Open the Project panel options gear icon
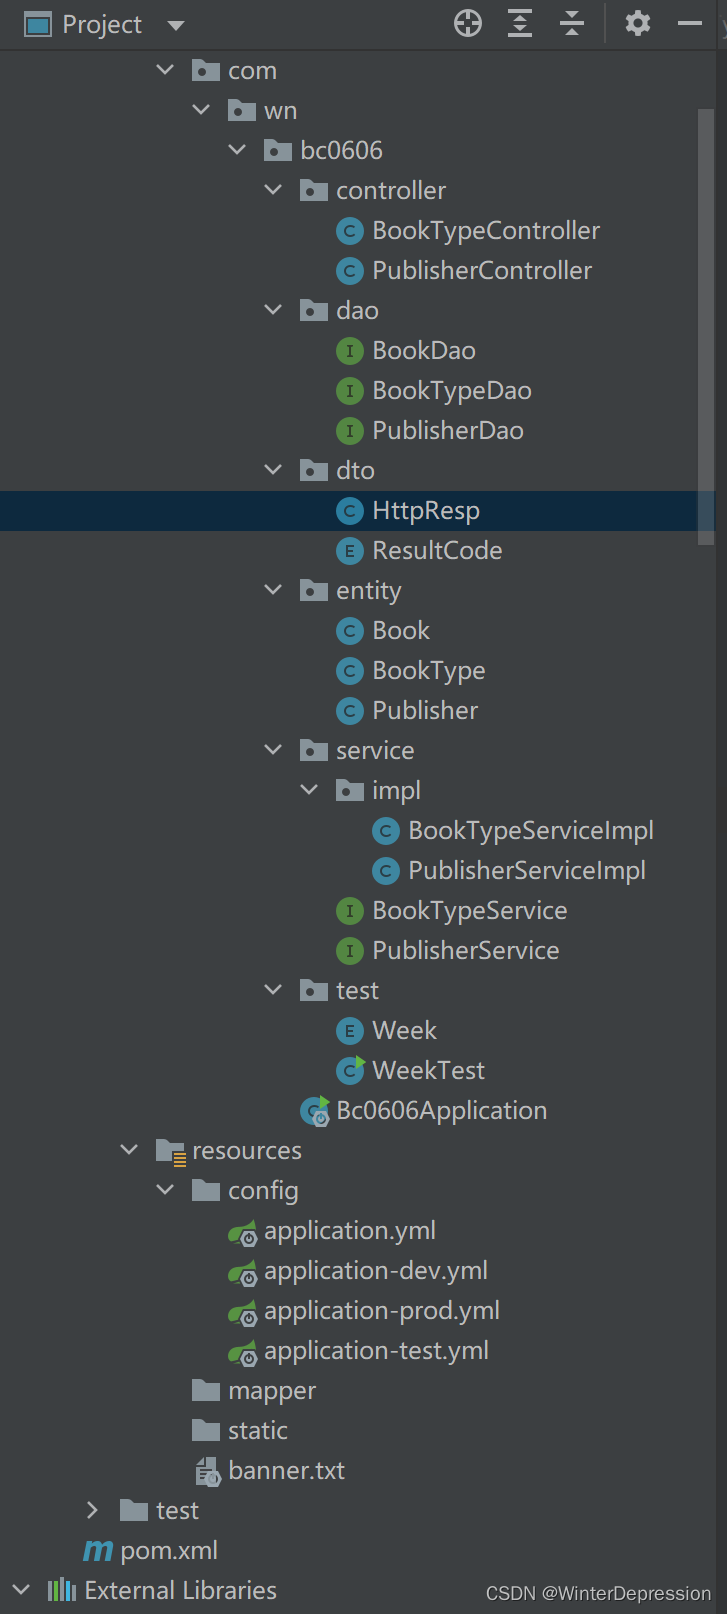Image resolution: width=727 pixels, height=1614 pixels. pyautogui.click(x=637, y=22)
